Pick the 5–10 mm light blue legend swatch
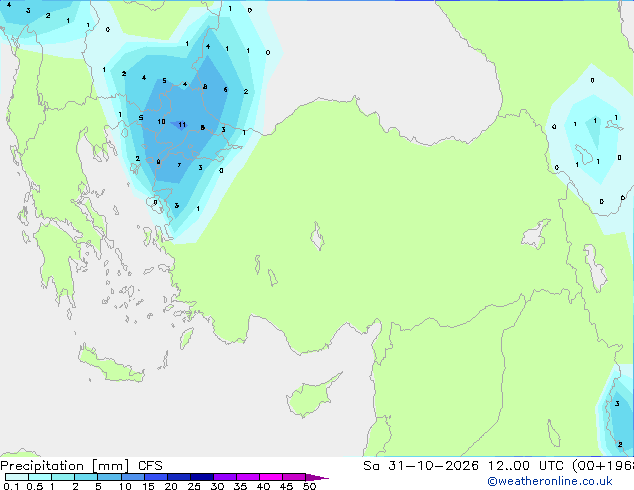 pos(109,477)
